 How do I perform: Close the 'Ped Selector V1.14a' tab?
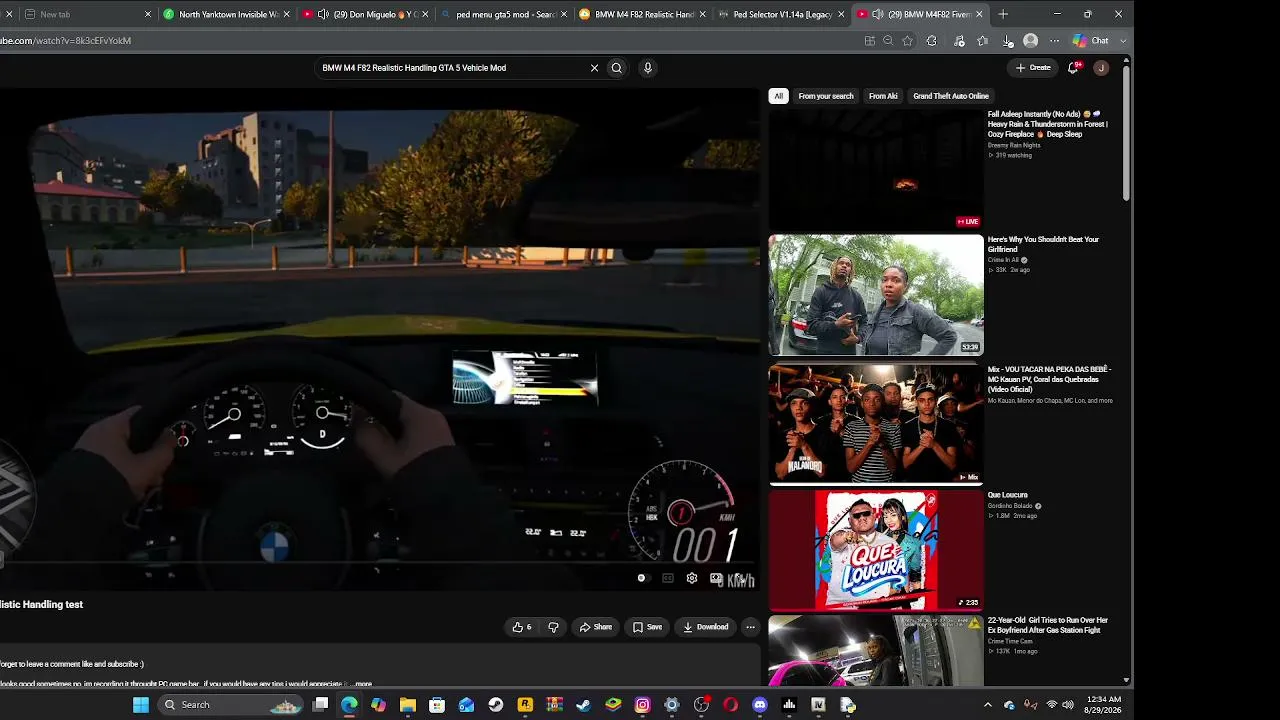[841, 14]
